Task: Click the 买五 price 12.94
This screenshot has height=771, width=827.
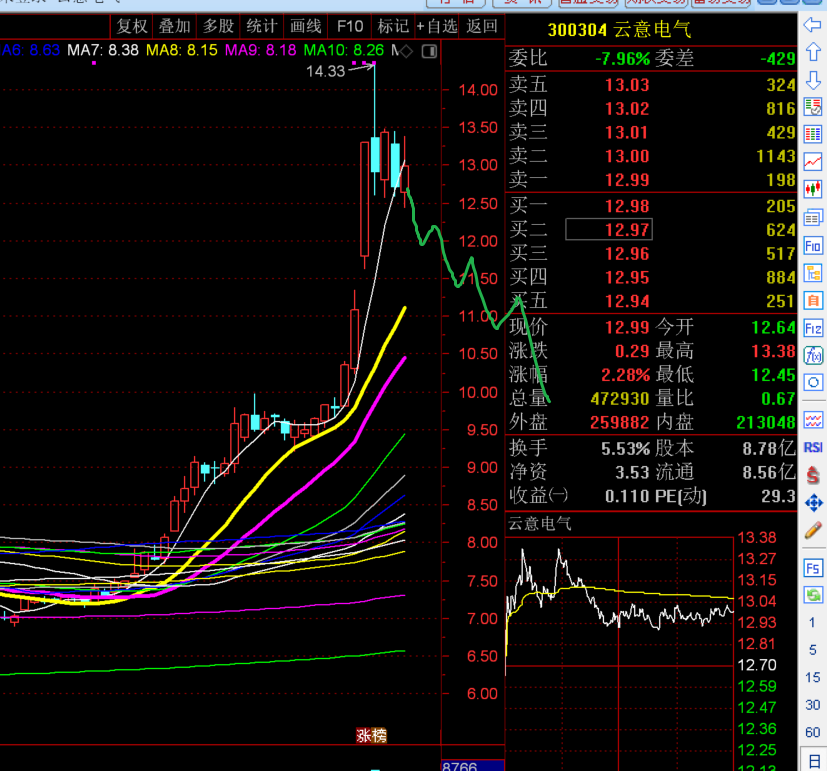Action: tap(627, 301)
